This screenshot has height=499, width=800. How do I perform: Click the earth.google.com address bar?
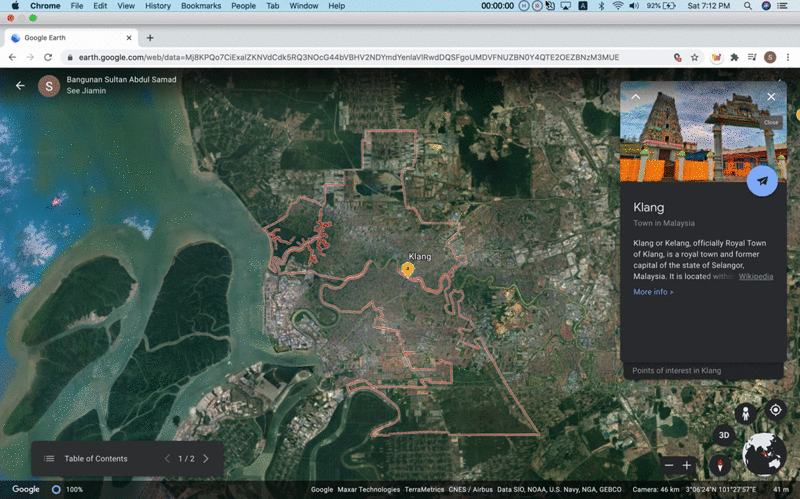[348, 57]
